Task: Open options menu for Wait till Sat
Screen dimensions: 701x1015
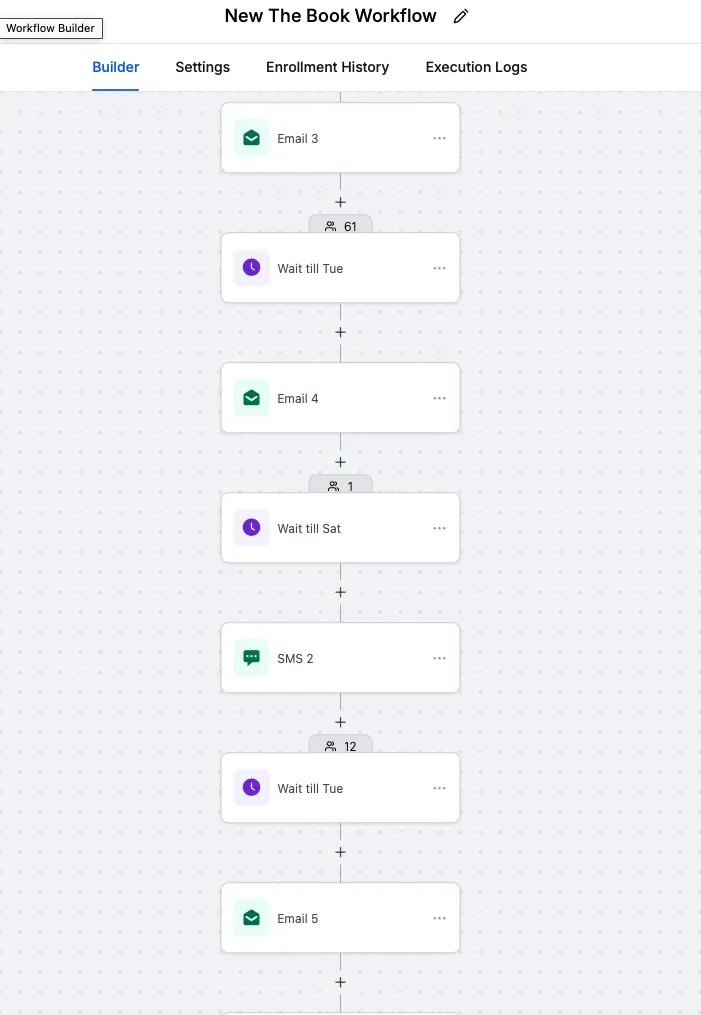Action: tap(440, 528)
